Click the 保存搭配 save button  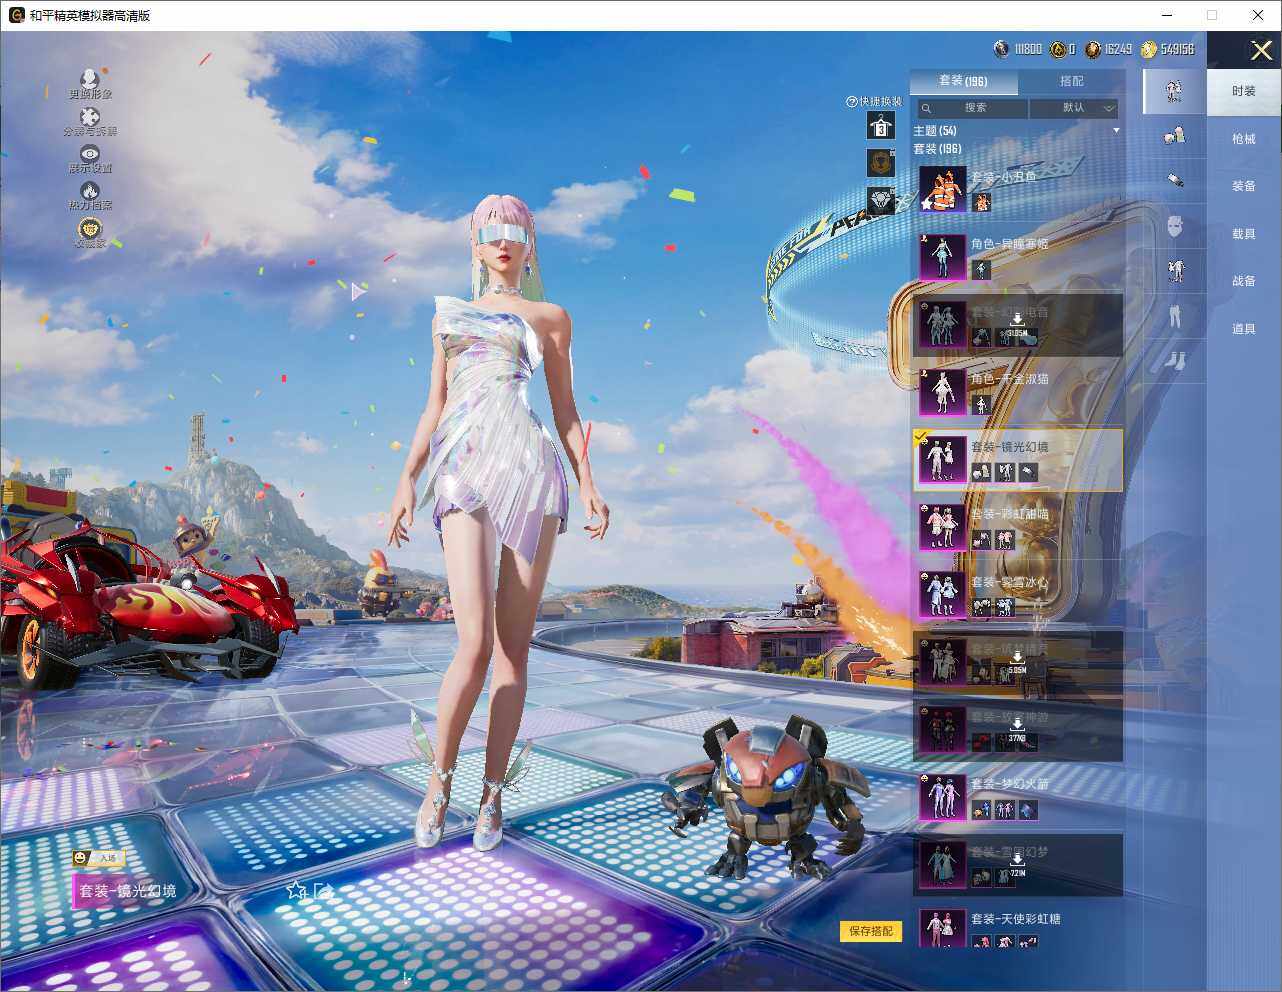[871, 931]
